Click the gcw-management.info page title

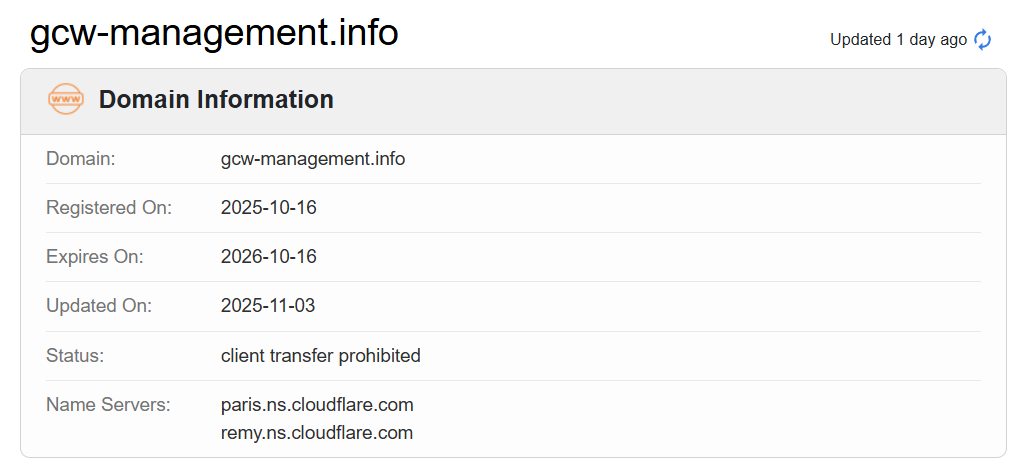[214, 34]
